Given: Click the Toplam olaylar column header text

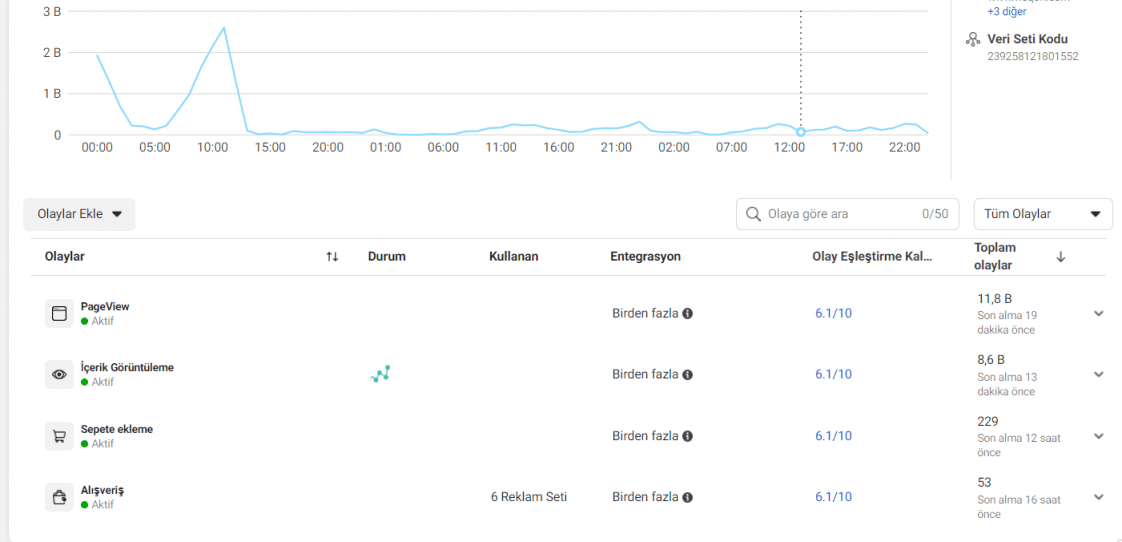Looking at the screenshot, I should [x=993, y=256].
